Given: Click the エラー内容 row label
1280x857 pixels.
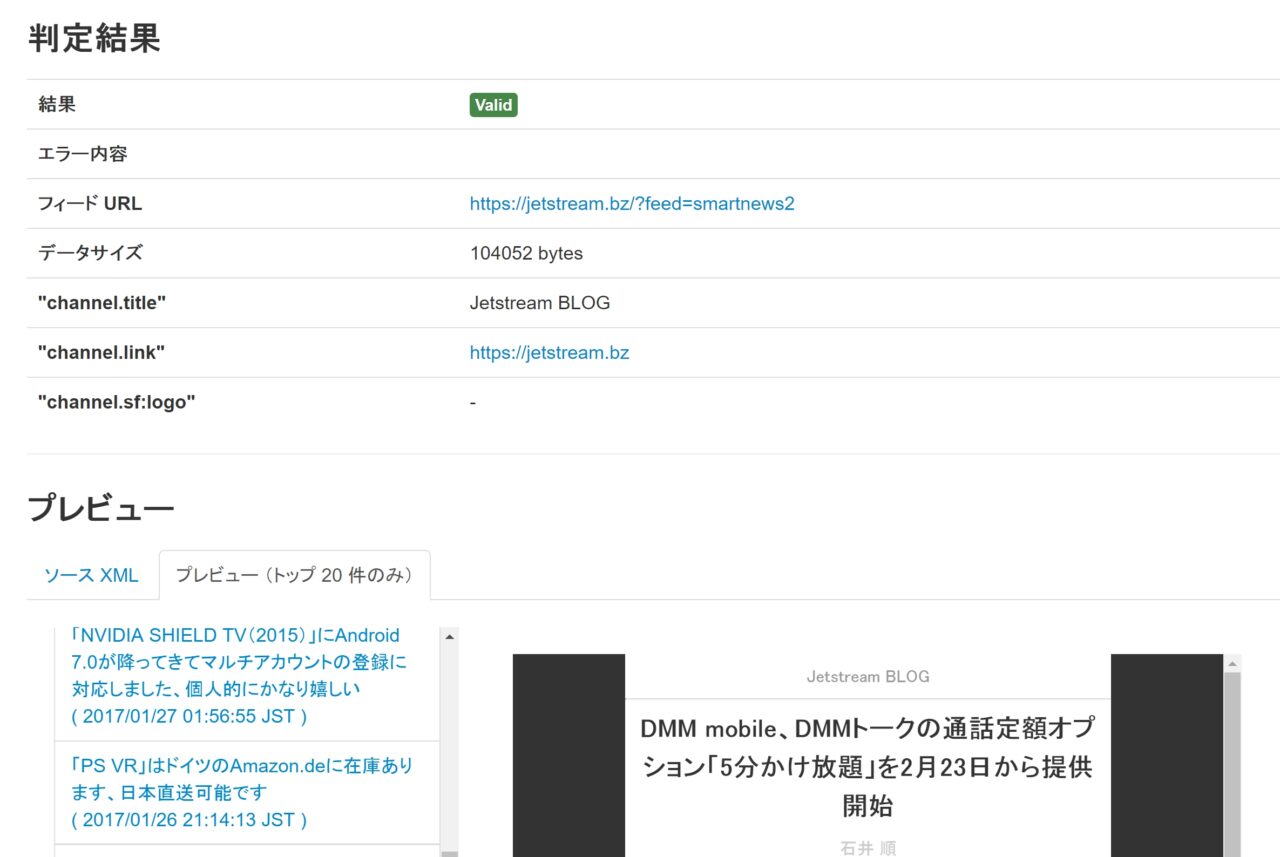Looking at the screenshot, I should click(x=83, y=155).
